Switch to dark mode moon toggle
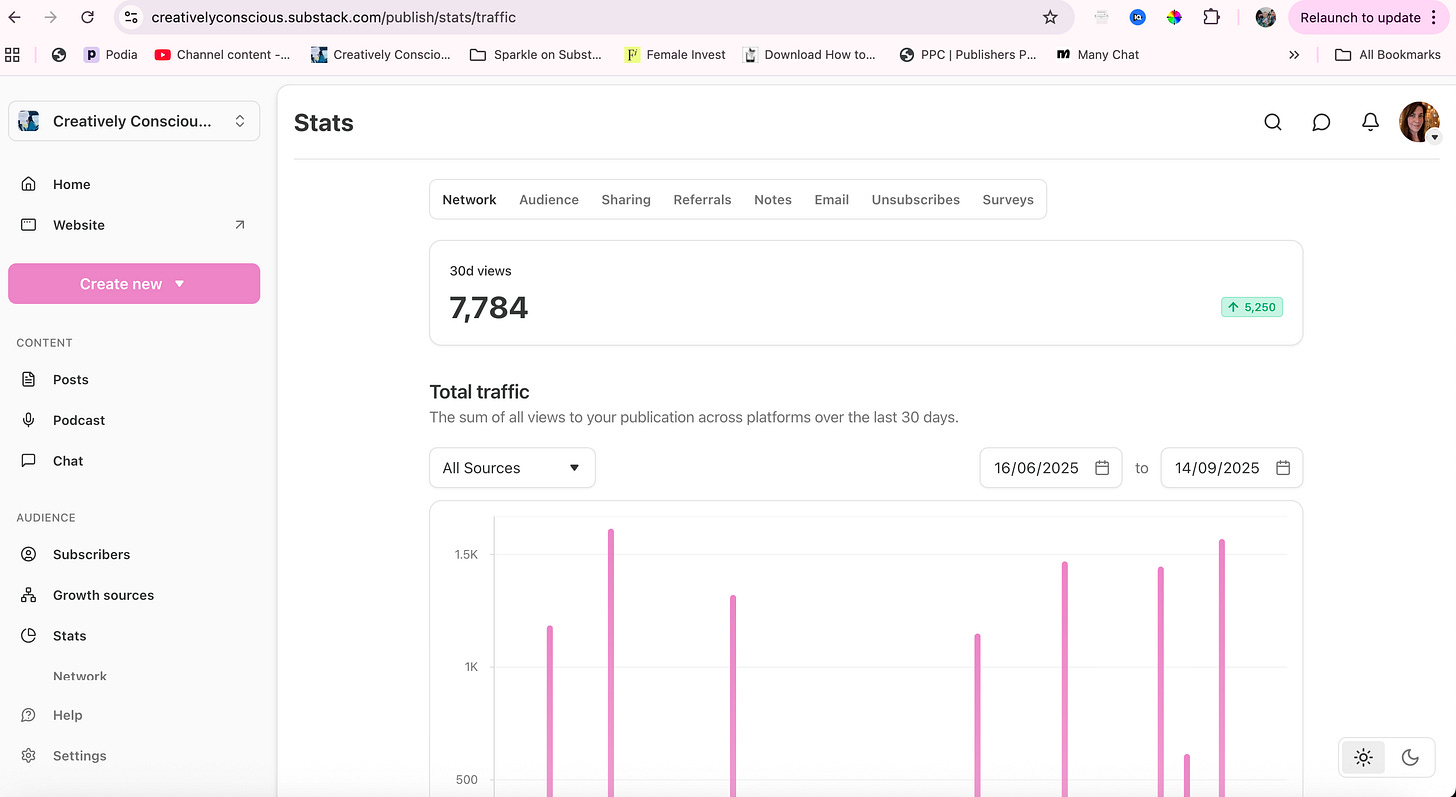This screenshot has height=797, width=1456. click(1410, 758)
